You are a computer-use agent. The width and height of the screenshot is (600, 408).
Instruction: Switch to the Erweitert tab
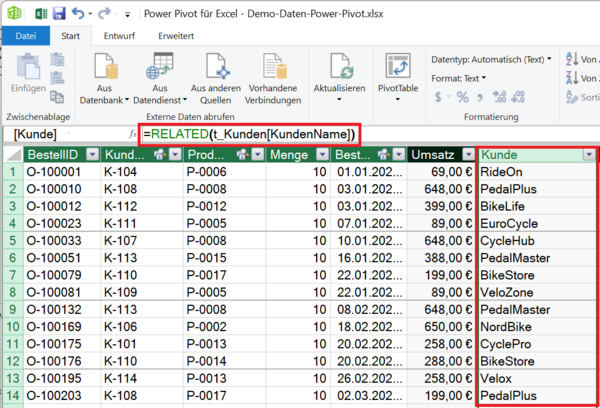click(x=176, y=36)
